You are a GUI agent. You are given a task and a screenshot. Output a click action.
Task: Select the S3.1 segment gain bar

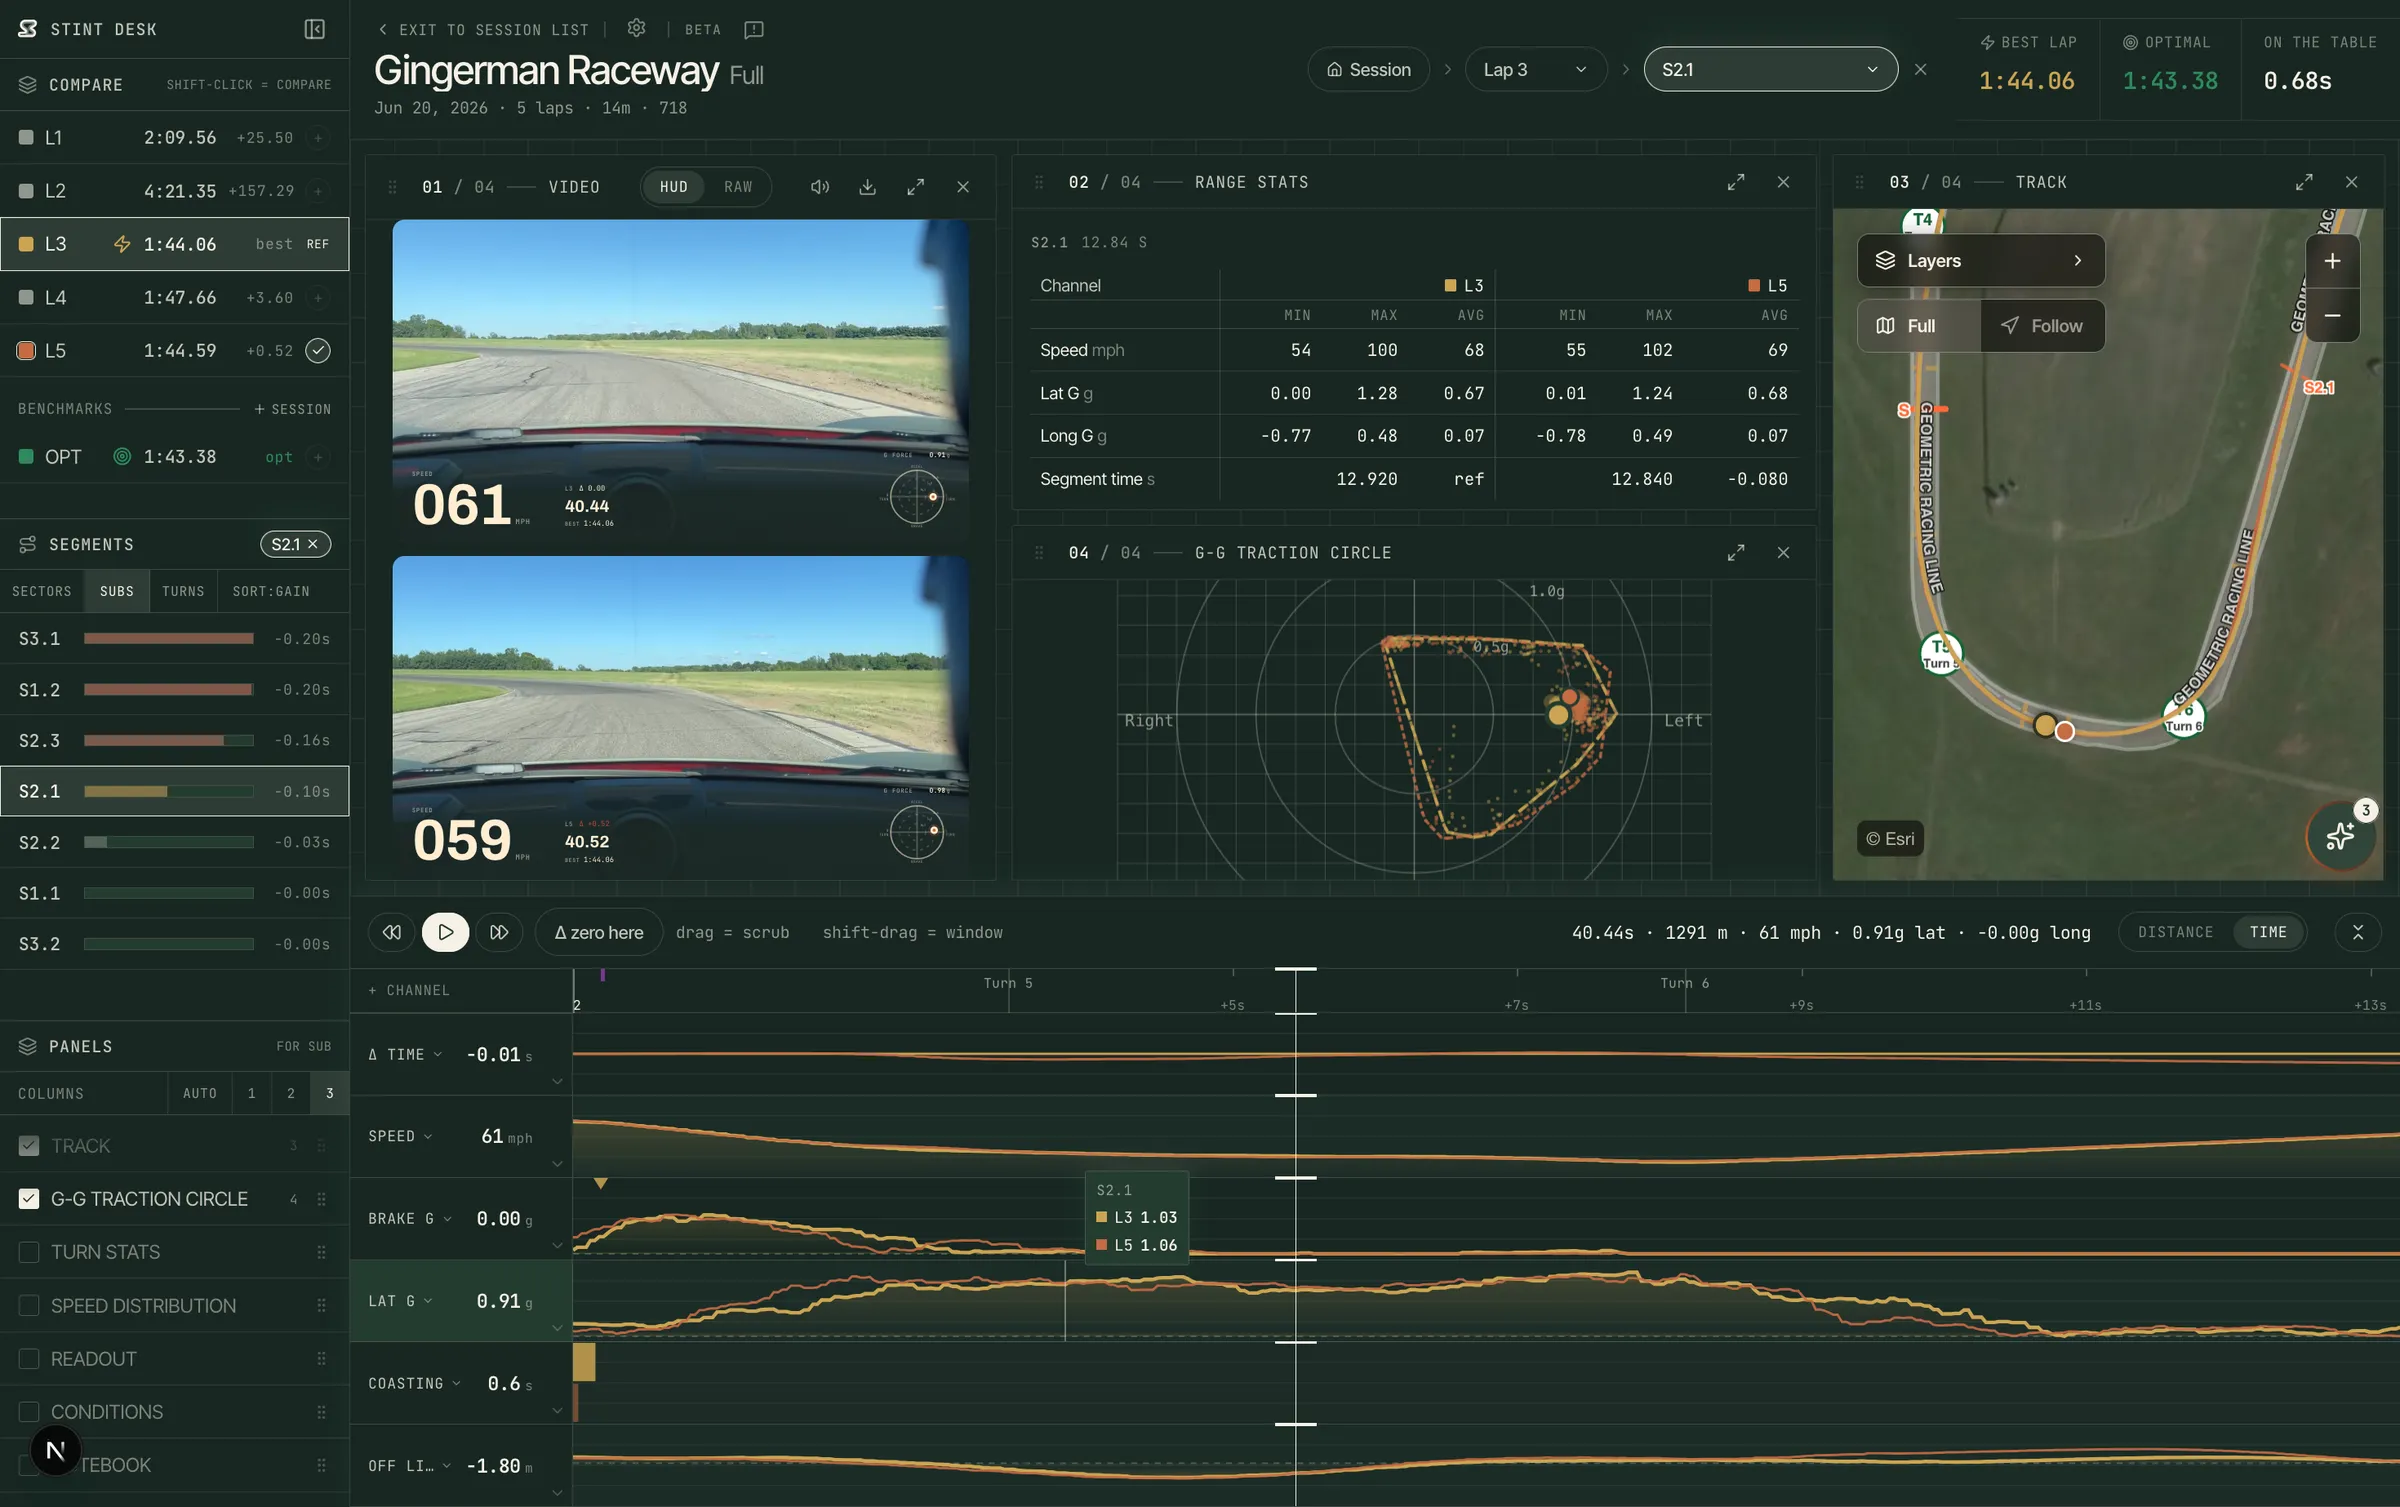169,638
